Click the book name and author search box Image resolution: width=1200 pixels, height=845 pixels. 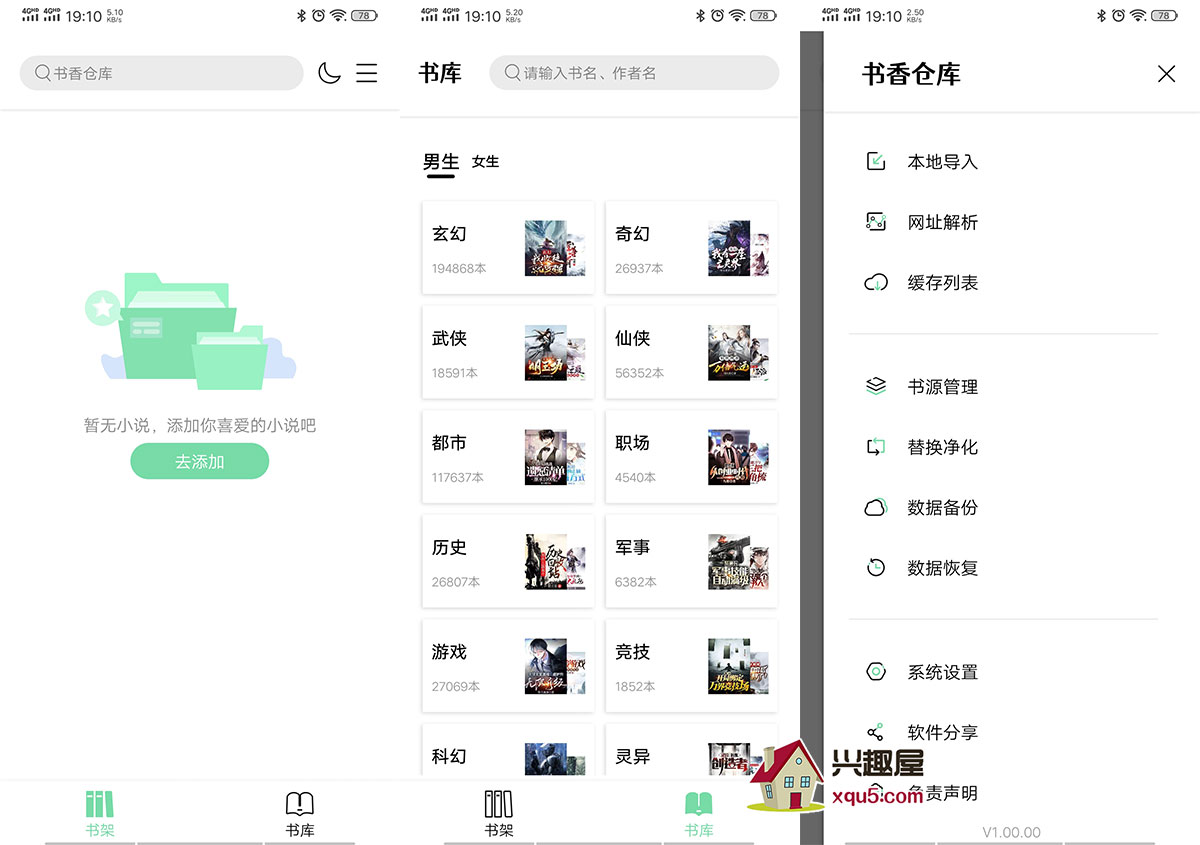(634, 73)
